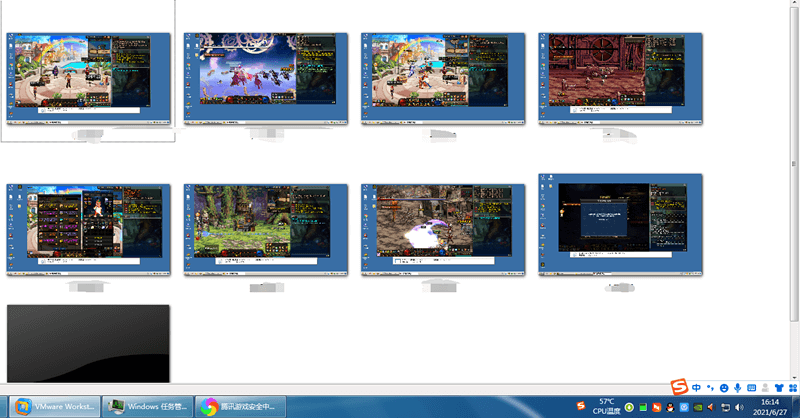Screen dimensions: 800x418
Task: Open Sogou skin shirt icon
Action: click(x=779, y=388)
